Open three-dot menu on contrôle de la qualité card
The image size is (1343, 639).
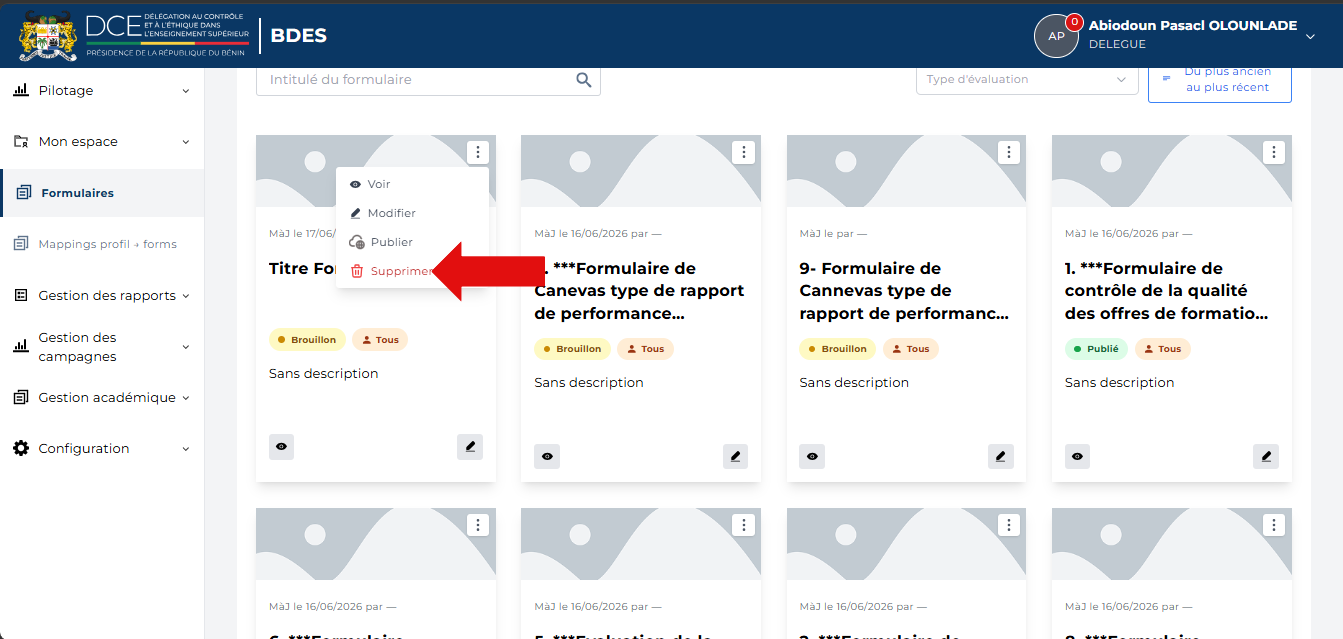(x=1274, y=152)
